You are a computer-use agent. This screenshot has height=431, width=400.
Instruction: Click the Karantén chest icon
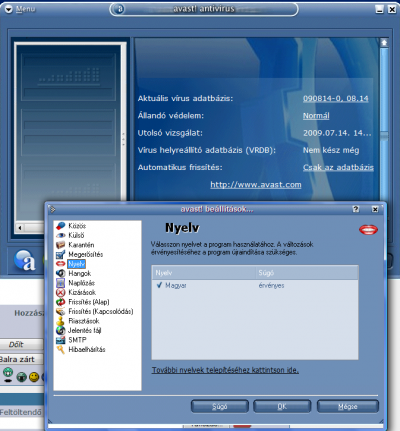(x=61, y=245)
